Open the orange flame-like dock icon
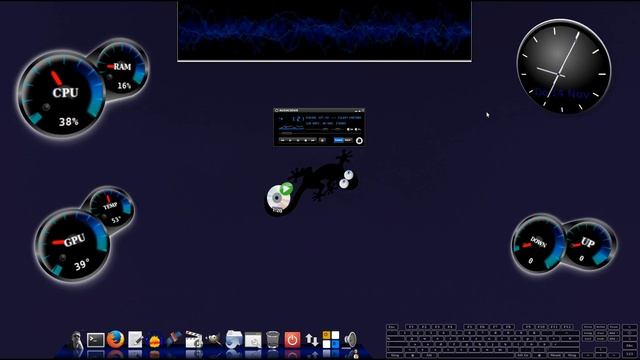The height and width of the screenshot is (360, 640). tap(155, 341)
